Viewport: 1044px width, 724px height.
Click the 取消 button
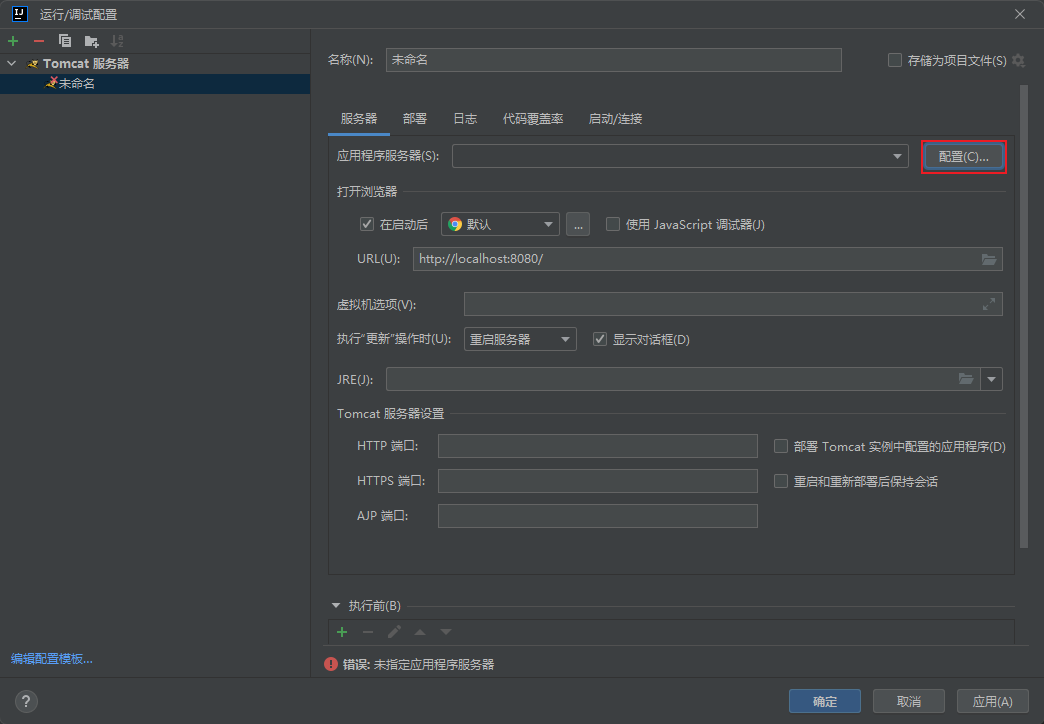(x=909, y=701)
